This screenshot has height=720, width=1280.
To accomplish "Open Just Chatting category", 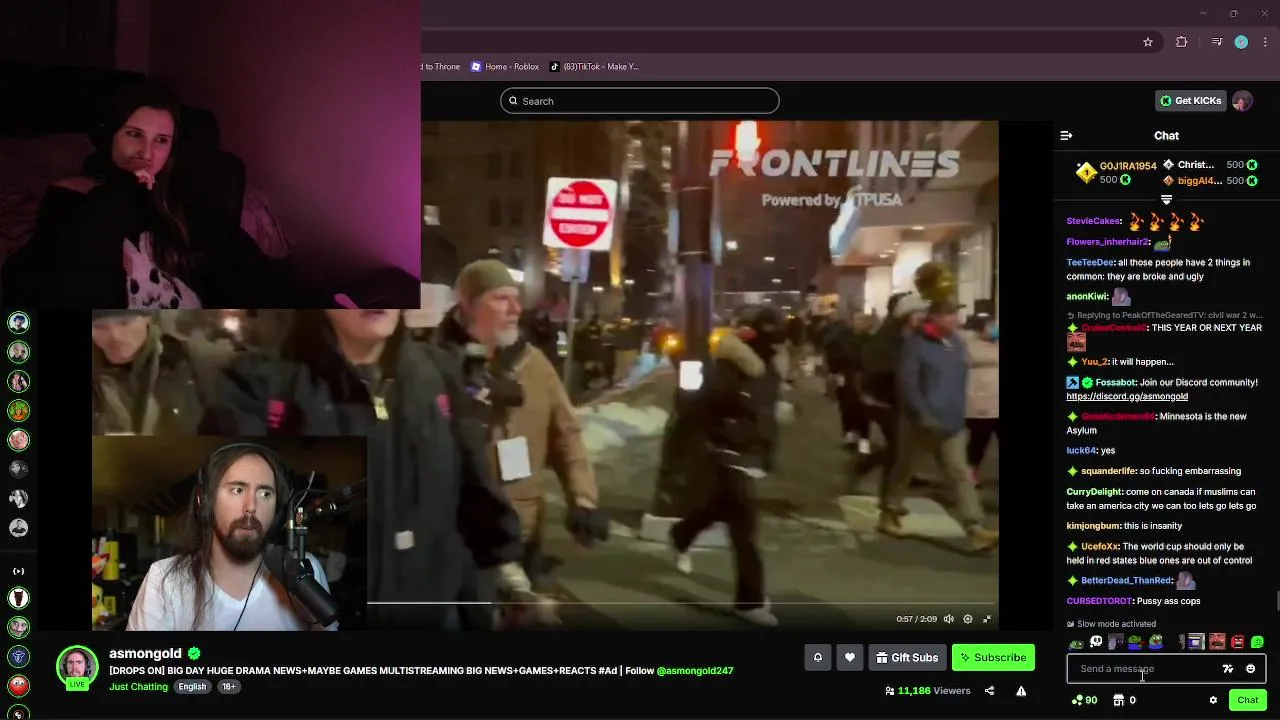I will [139, 687].
